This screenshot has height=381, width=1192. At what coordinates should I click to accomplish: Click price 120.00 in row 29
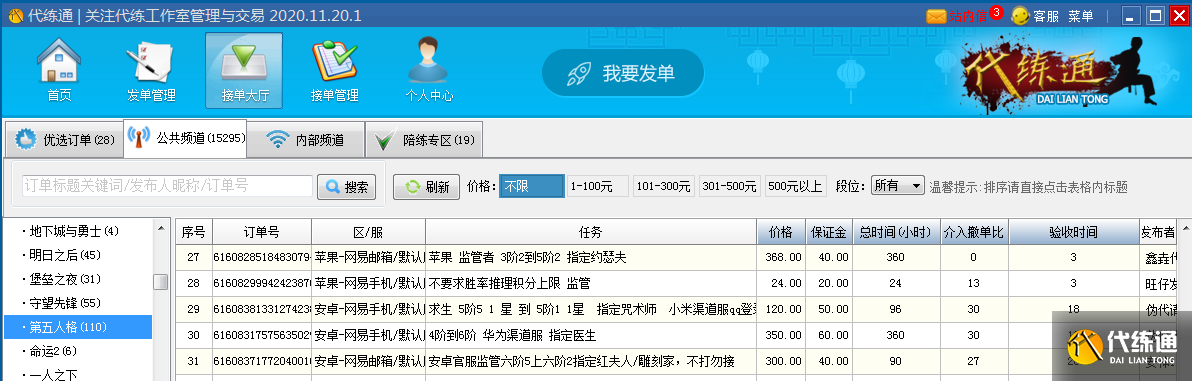[x=784, y=310]
